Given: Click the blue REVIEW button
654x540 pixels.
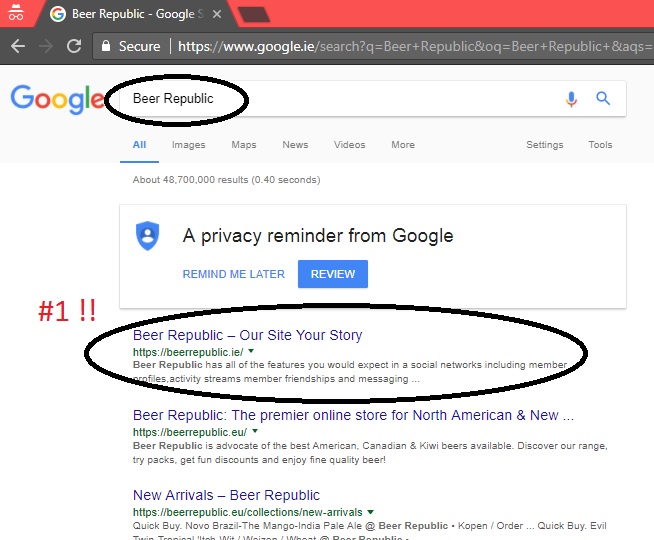Looking at the screenshot, I should (333, 274).
